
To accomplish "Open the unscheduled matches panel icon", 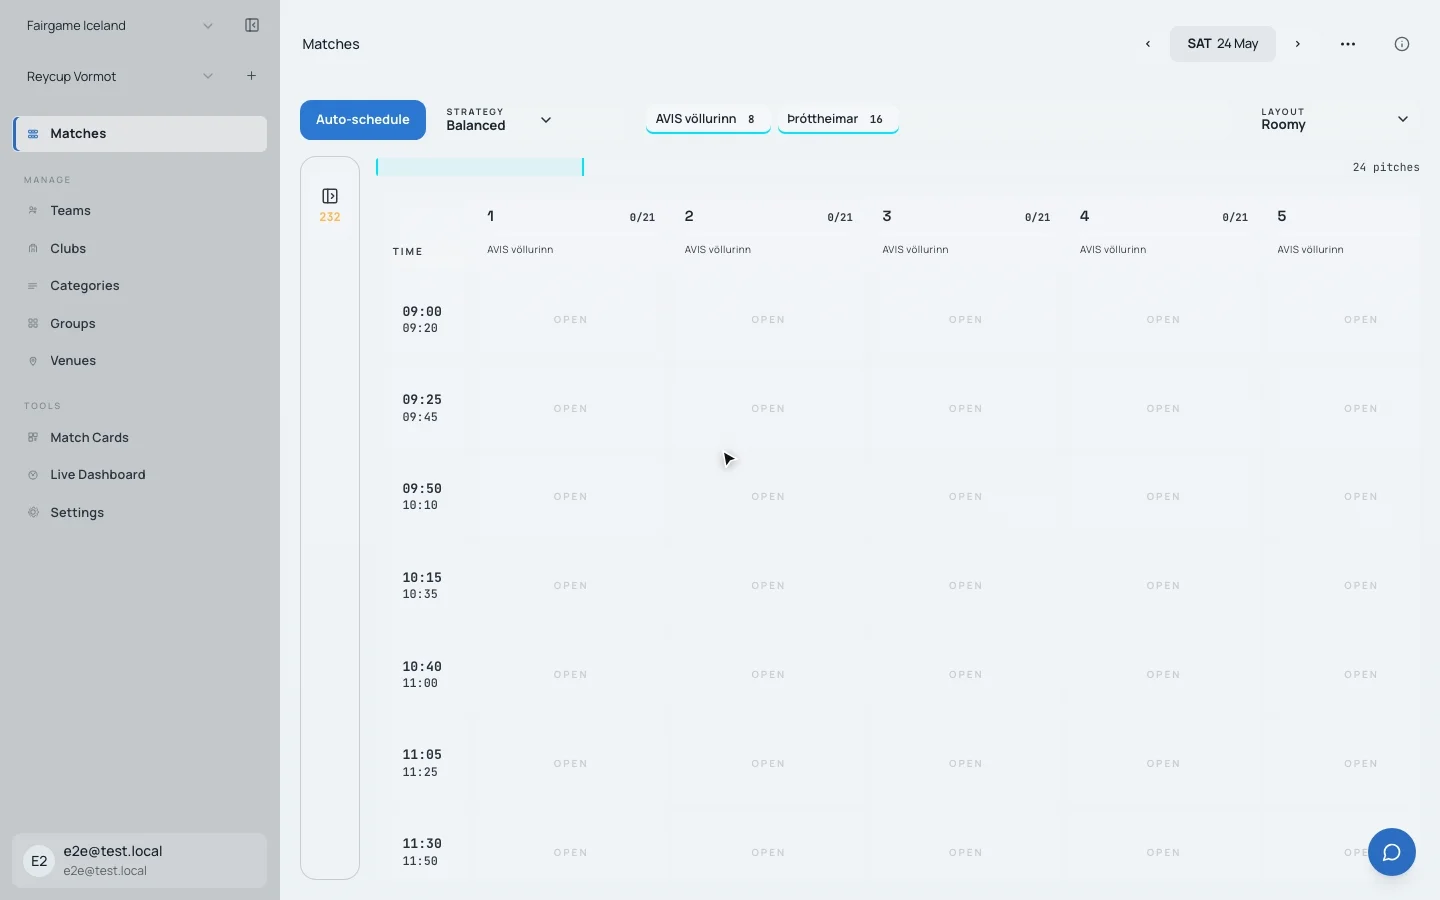I will pyautogui.click(x=330, y=196).
